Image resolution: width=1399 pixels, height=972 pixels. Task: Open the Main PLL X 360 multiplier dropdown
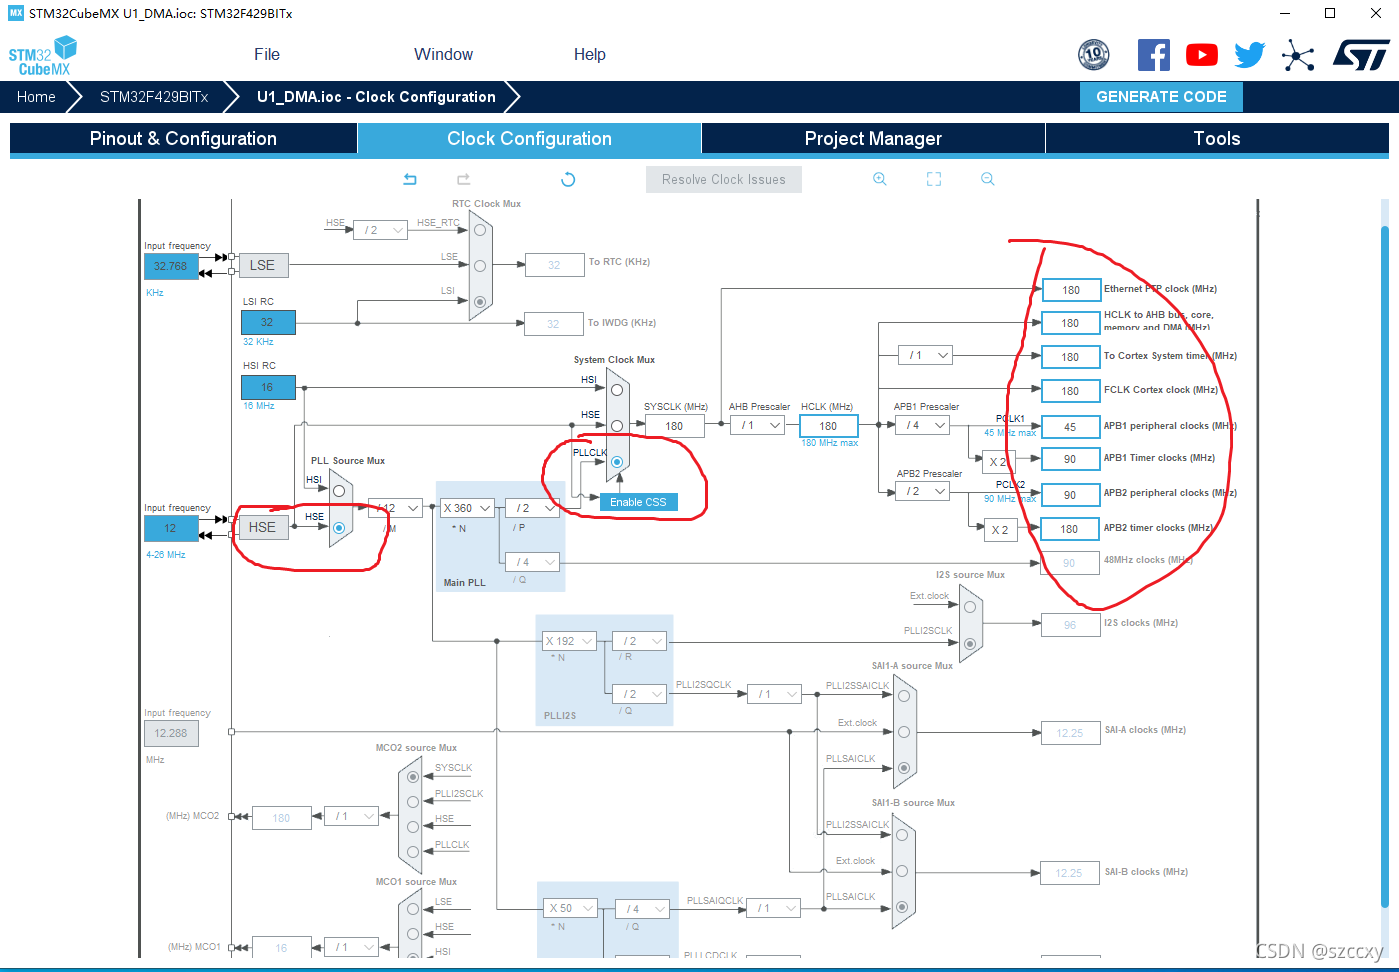tap(467, 508)
